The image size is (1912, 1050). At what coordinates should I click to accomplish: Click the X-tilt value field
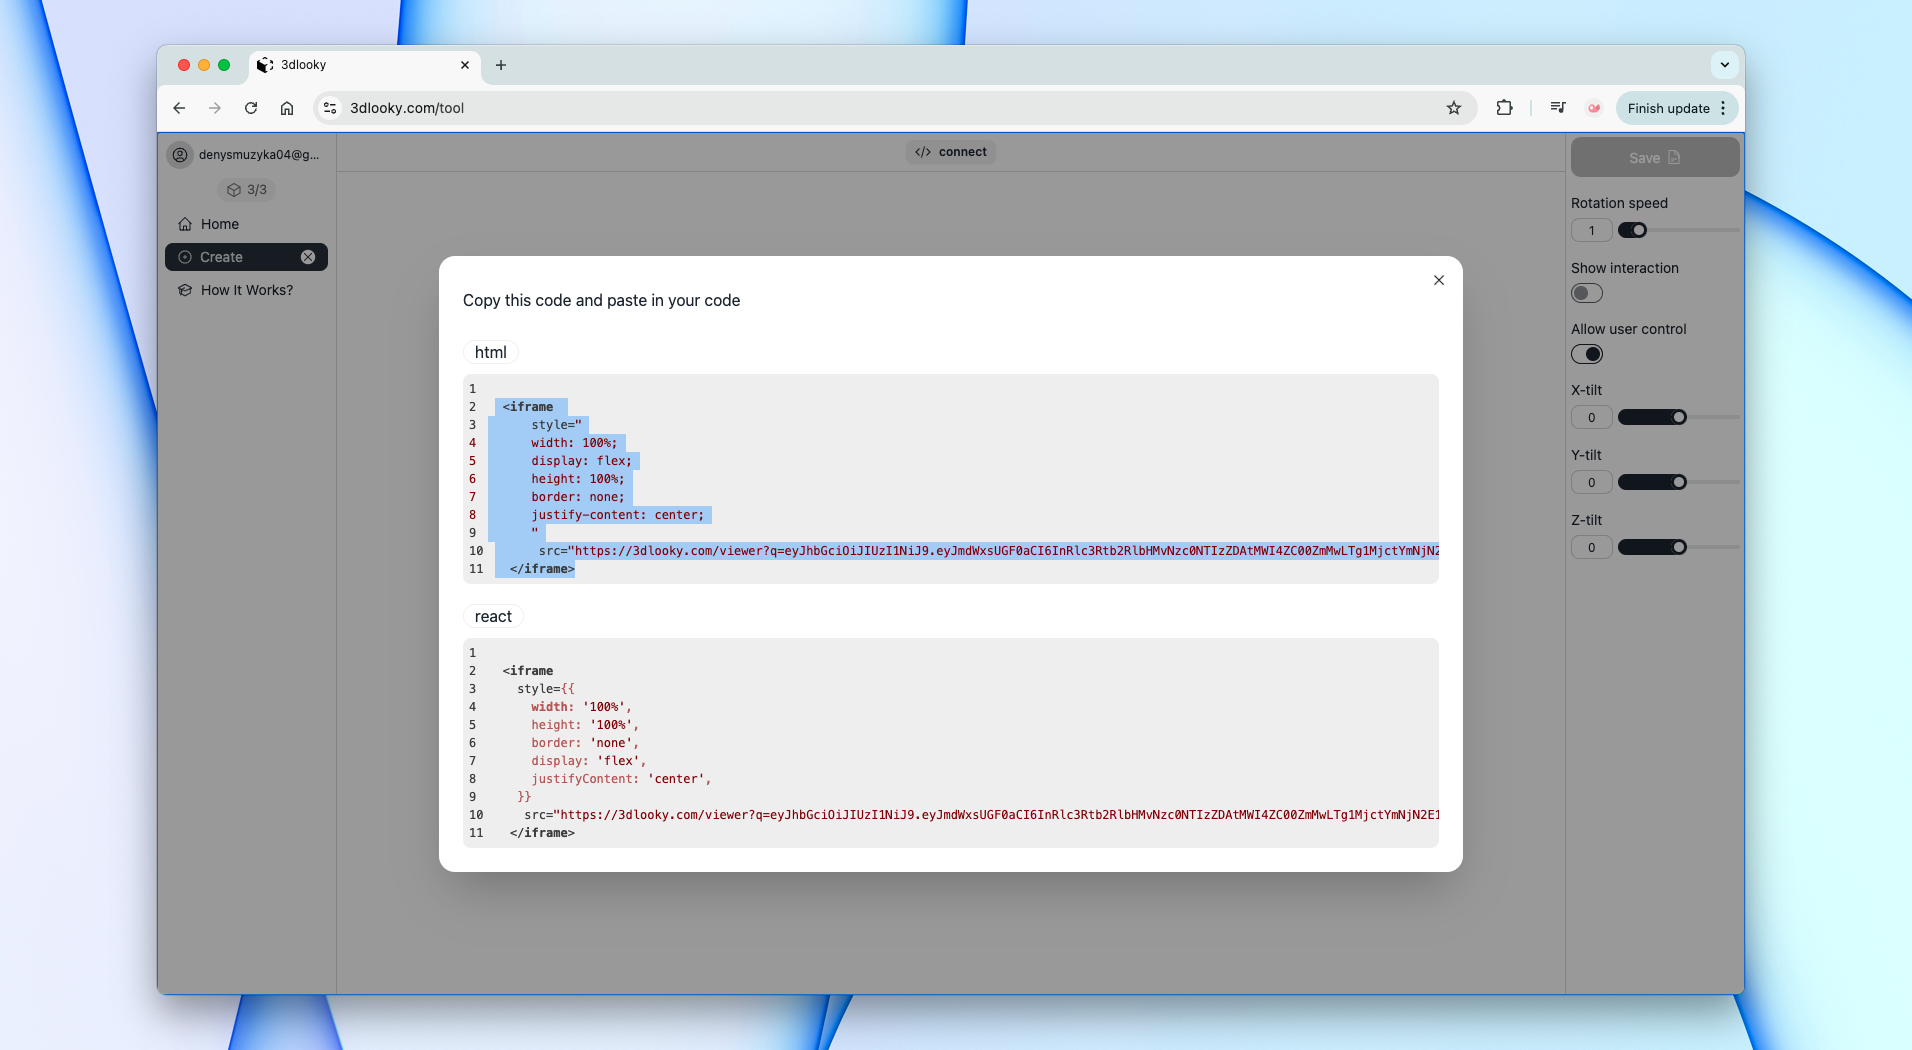(1591, 417)
